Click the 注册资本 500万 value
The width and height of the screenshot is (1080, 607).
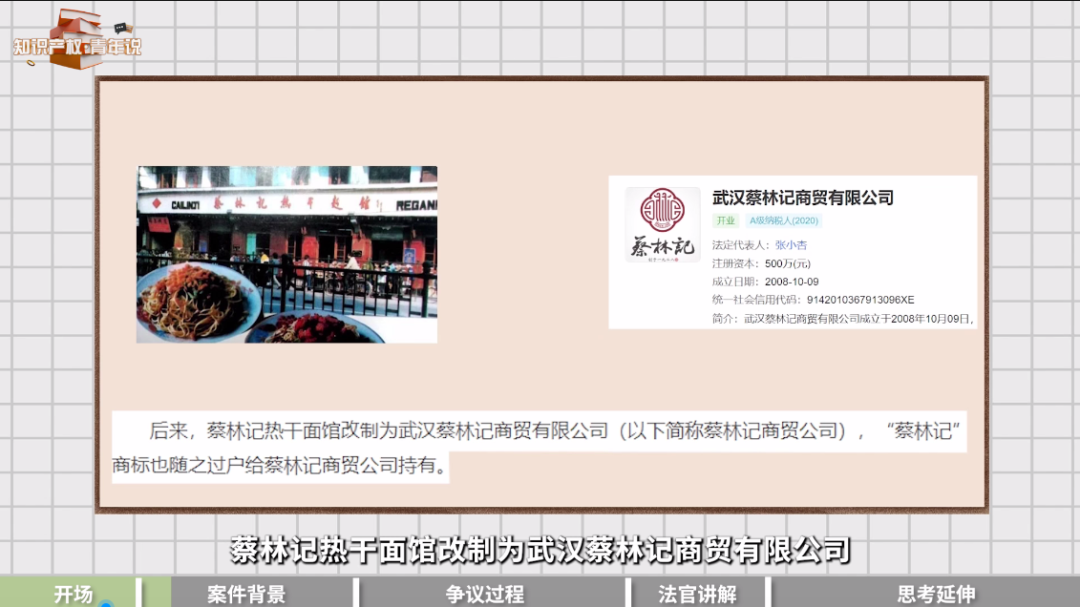tap(787, 264)
